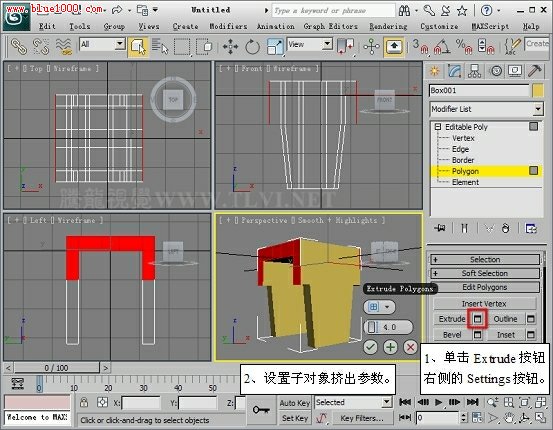Click the Bevel button

452,334
